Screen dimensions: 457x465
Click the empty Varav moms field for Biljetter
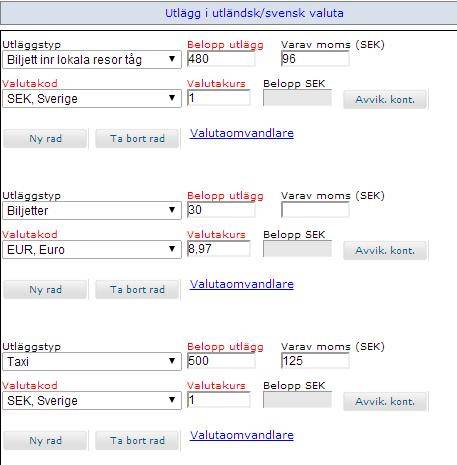point(315,210)
